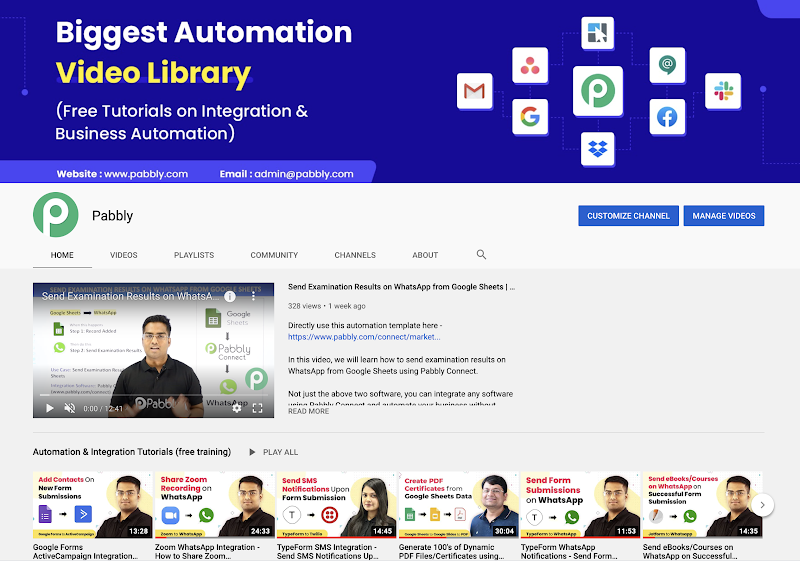Click Email : admin@pabbly.com in banner
800x562 pixels.
[286, 174]
